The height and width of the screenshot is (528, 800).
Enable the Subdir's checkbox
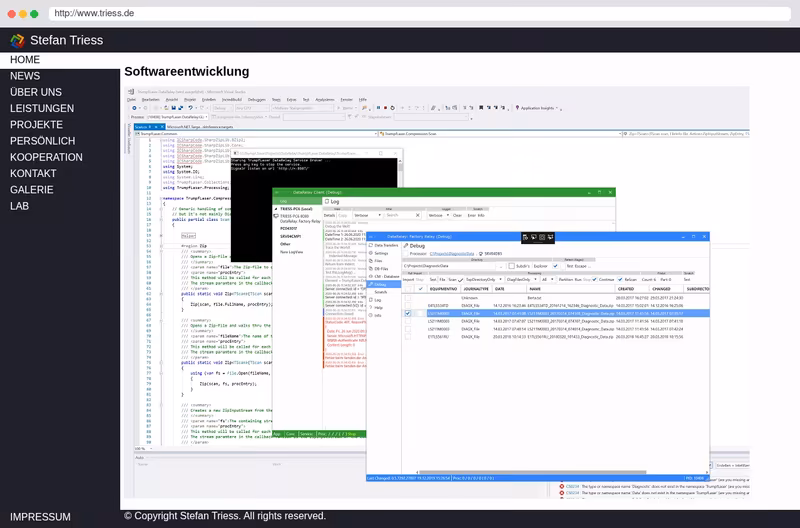pos(511,266)
